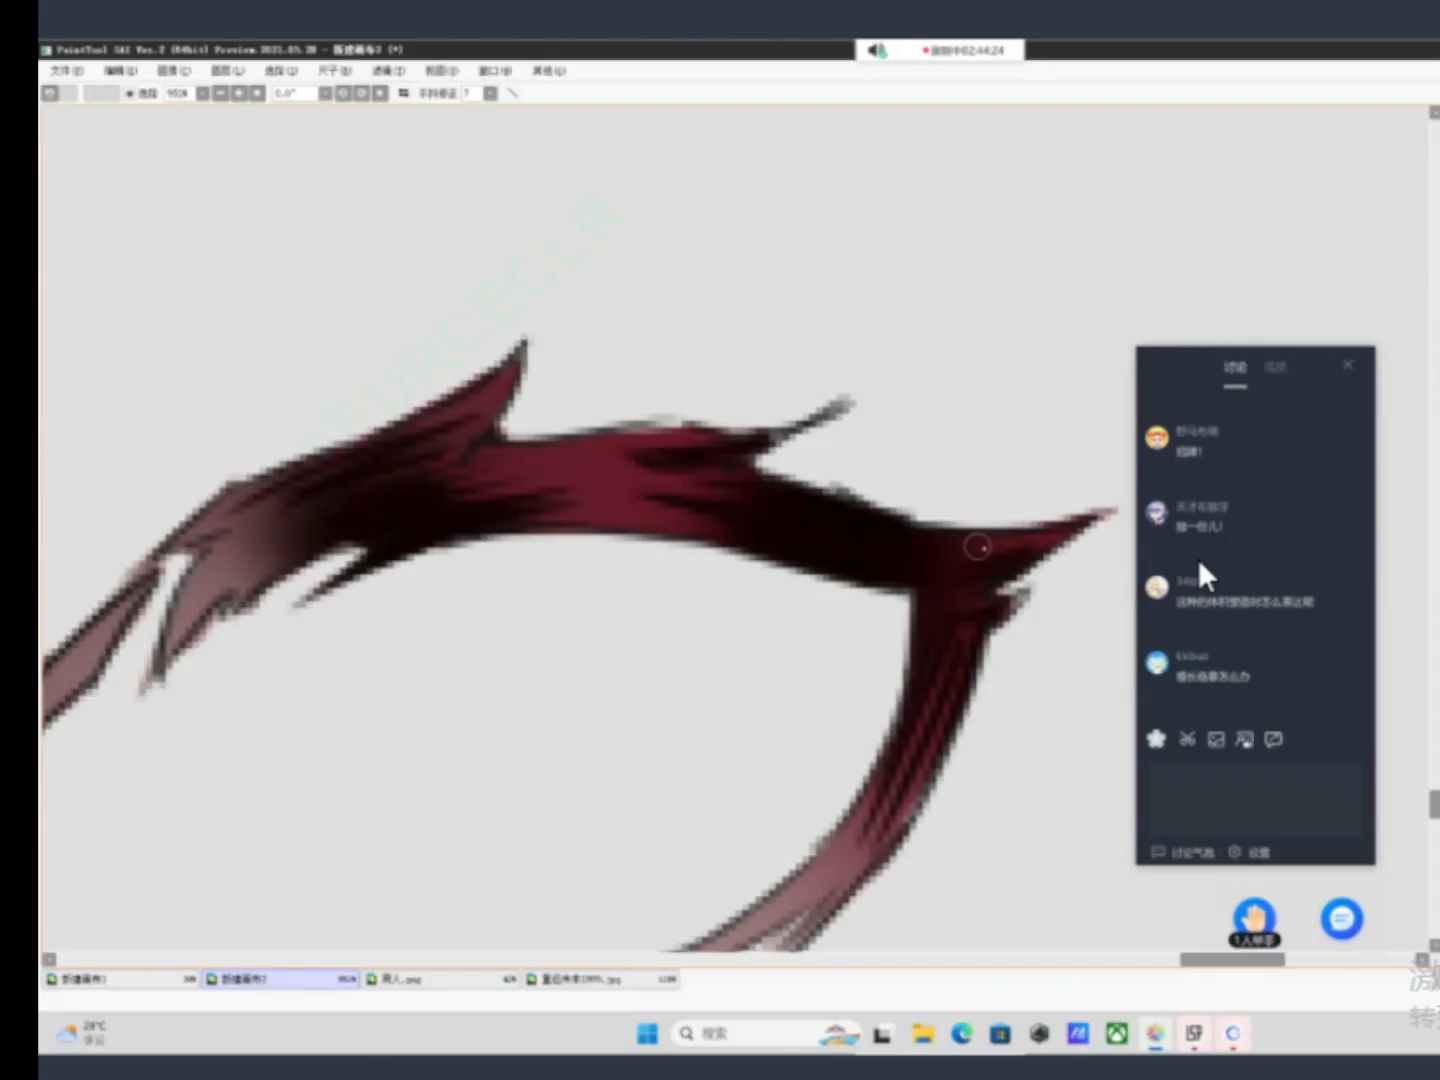
Task: Reset canvas zoom with the button after plus
Action: 257,93
